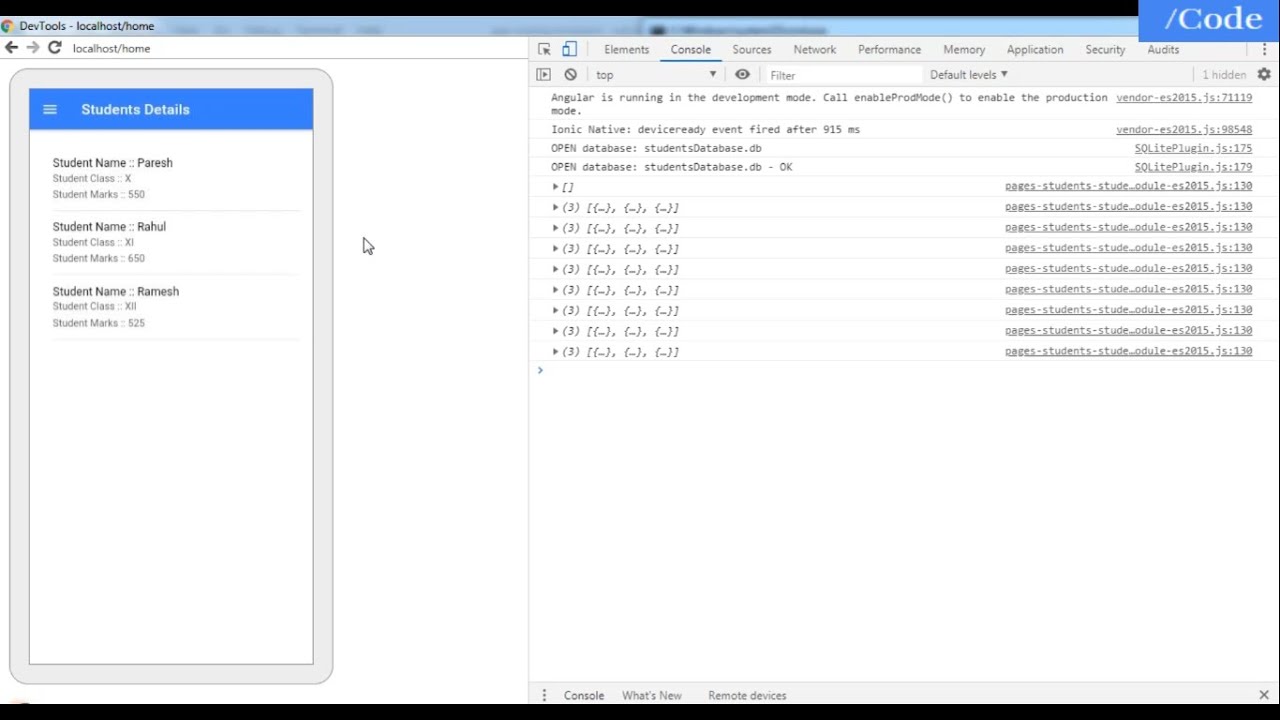Image resolution: width=1280 pixels, height=720 pixels.
Task: Close the bottom drawer with X
Action: 1264,695
